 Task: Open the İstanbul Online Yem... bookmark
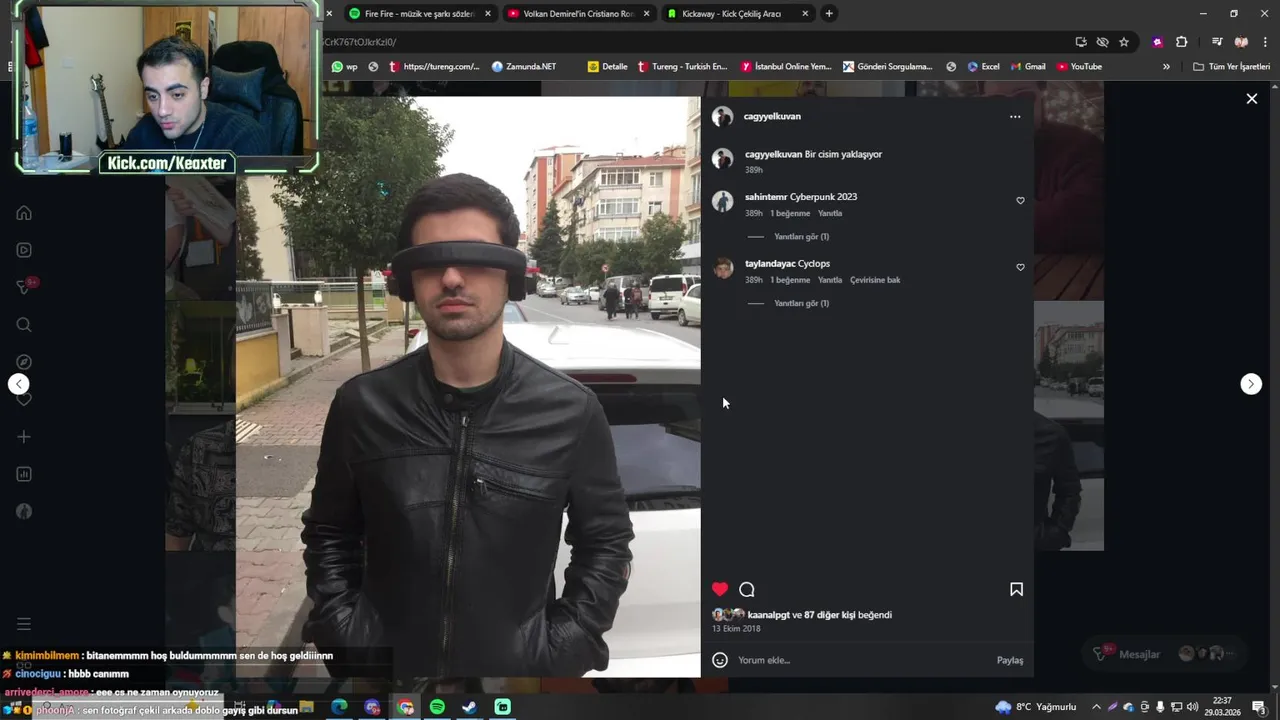point(786,67)
